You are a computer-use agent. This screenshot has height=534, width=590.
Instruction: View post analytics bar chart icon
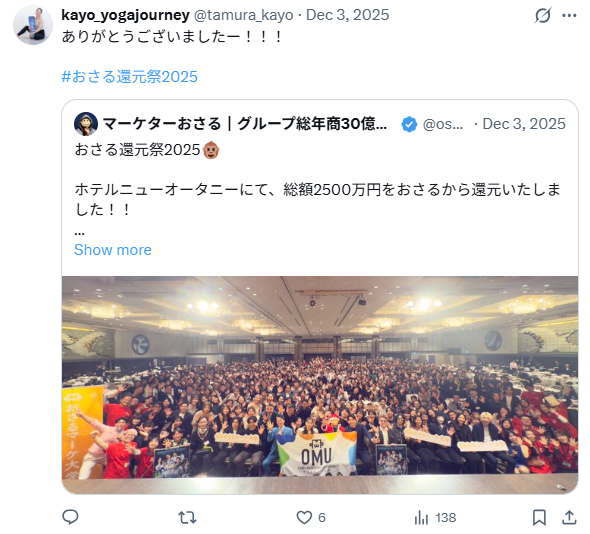coord(421,518)
